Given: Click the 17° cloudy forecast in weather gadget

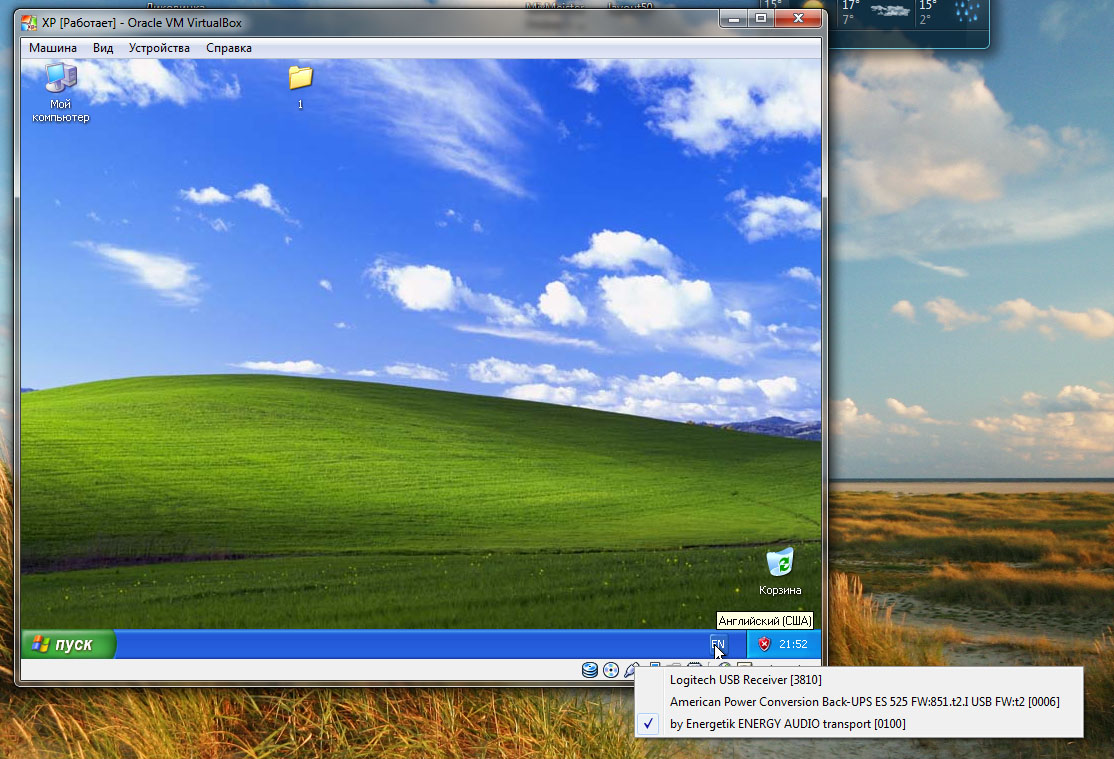Looking at the screenshot, I should [x=876, y=13].
